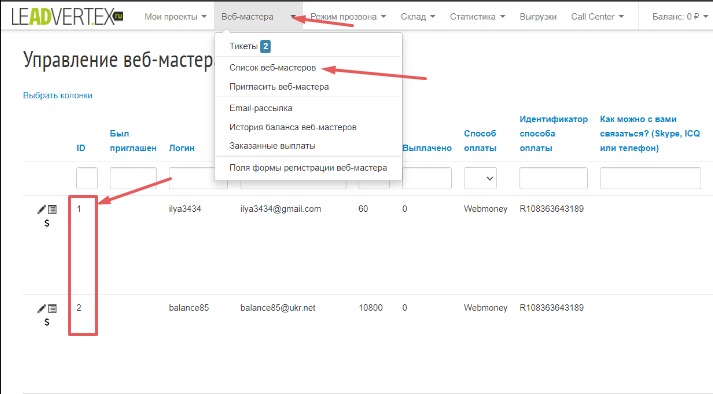Image resolution: width=713 pixels, height=394 pixels.
Task: Click login ilya3434 cell
Action: click(185, 209)
